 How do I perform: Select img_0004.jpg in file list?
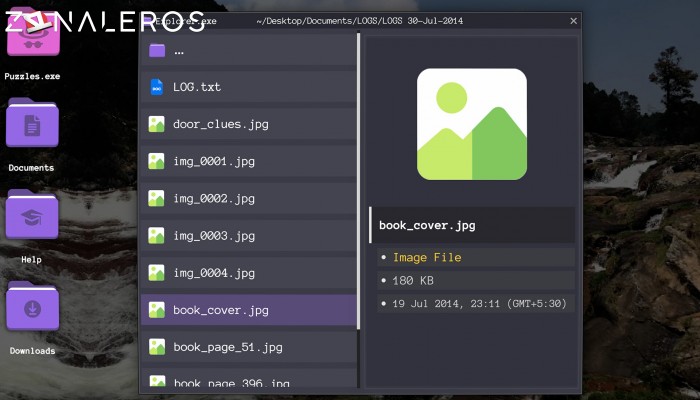tap(214, 273)
